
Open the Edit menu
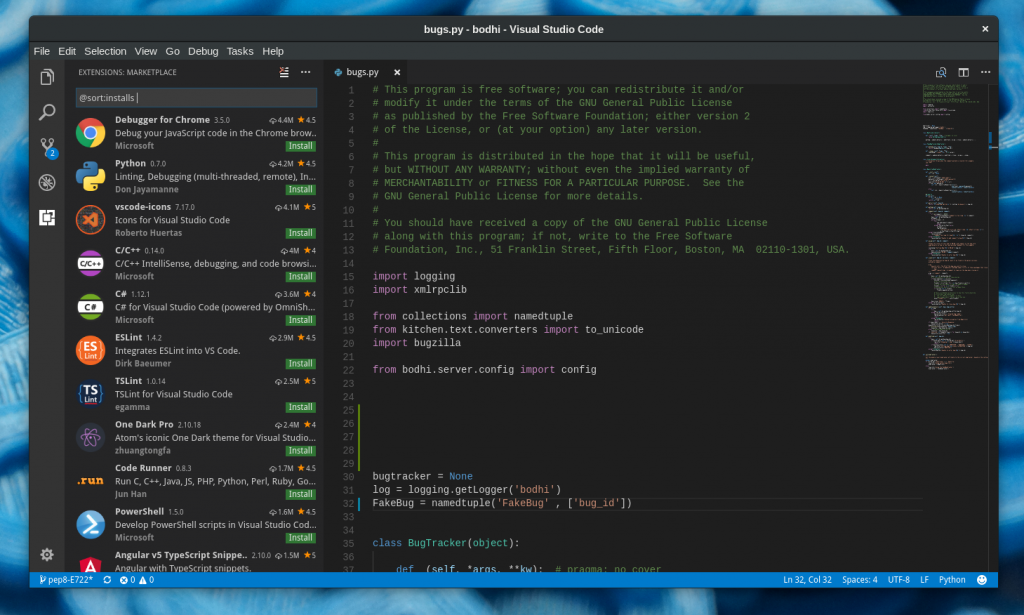point(67,51)
